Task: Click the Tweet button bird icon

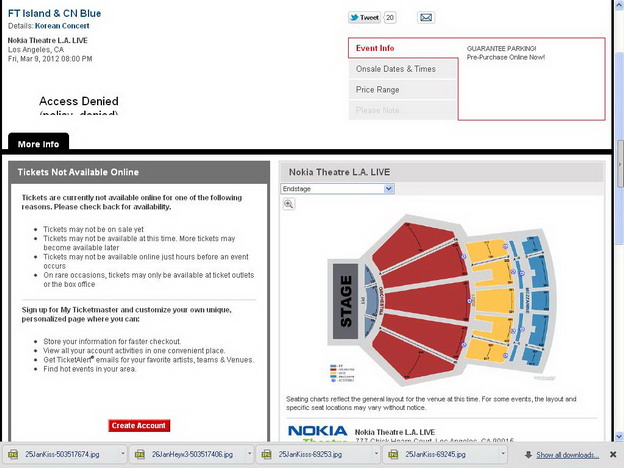Action: click(354, 18)
